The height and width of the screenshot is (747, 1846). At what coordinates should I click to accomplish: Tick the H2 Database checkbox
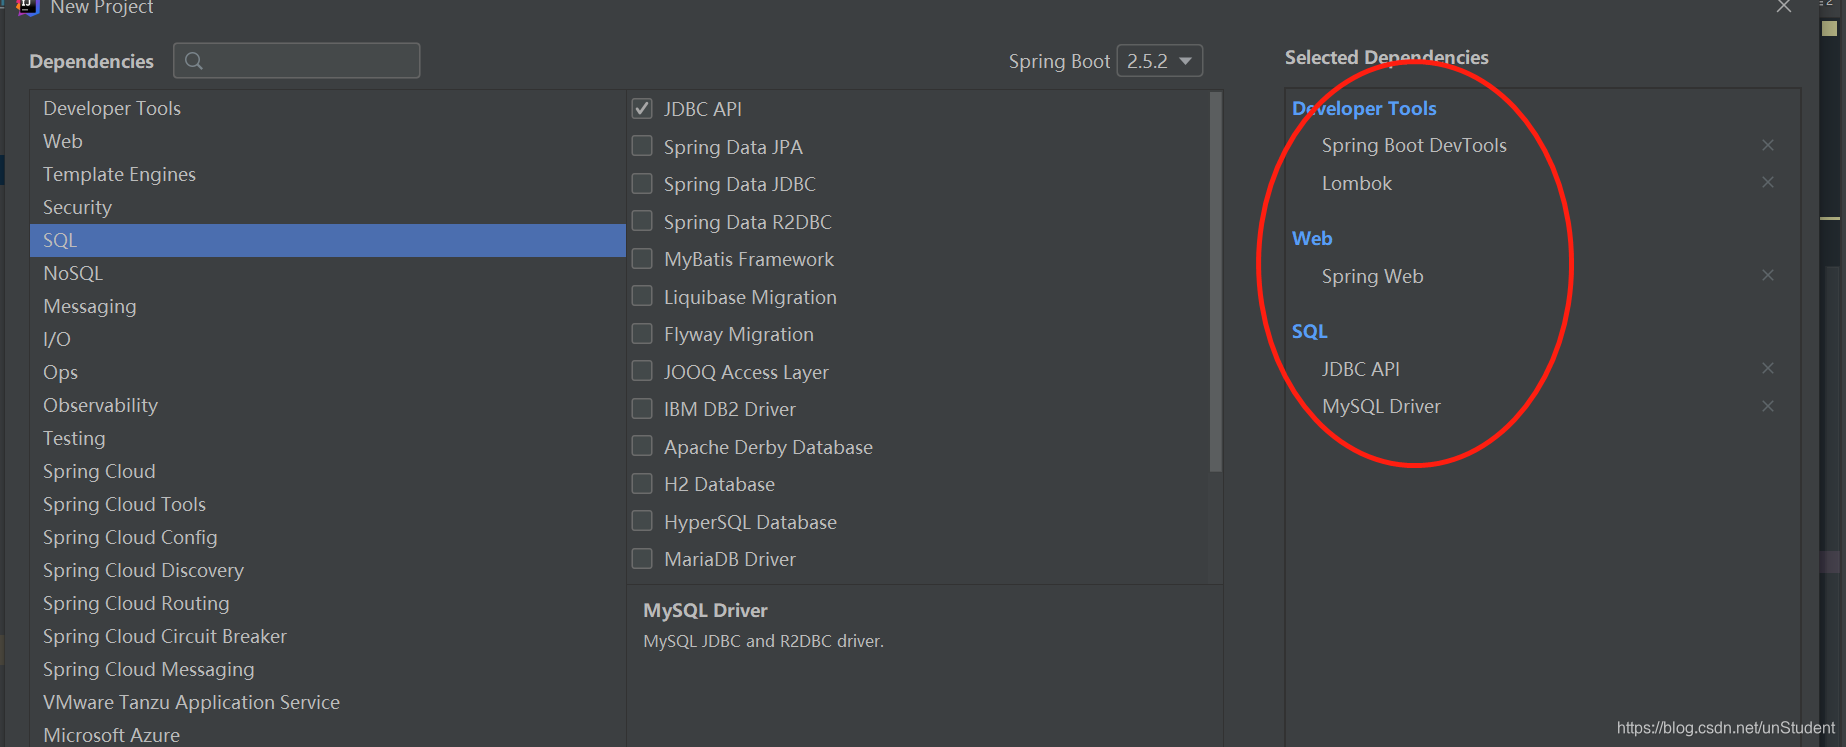pyautogui.click(x=642, y=483)
